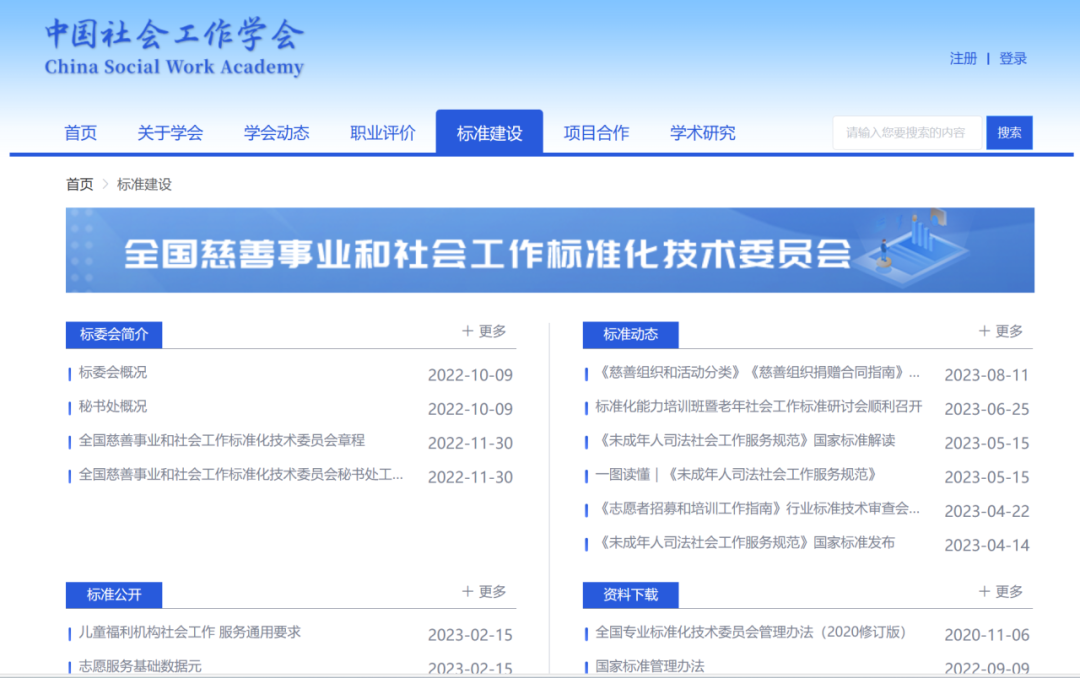Click the 搜索 search button
The image size is (1080, 678).
(1009, 133)
